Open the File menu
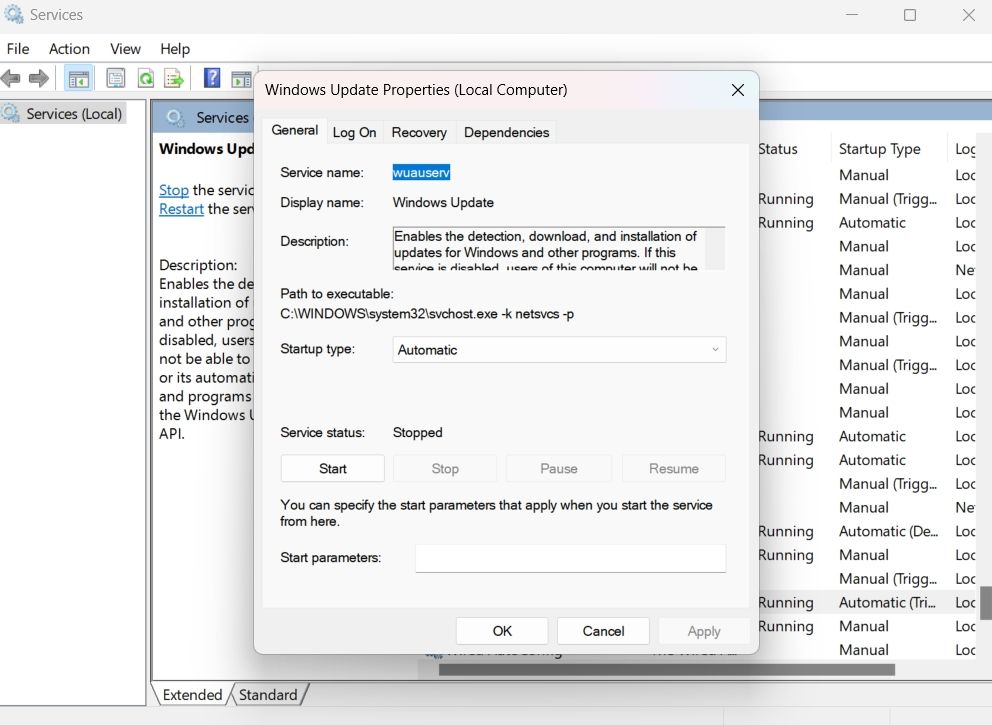This screenshot has width=992, height=725. click(18, 49)
